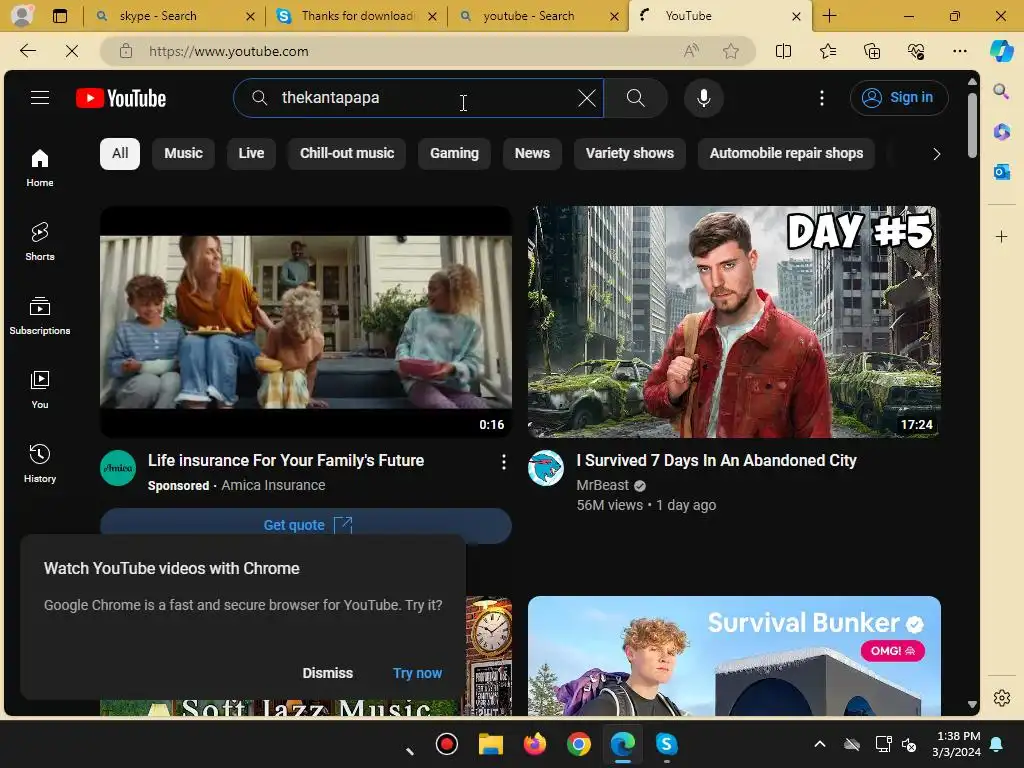Go to Home in the sidebar

[40, 168]
